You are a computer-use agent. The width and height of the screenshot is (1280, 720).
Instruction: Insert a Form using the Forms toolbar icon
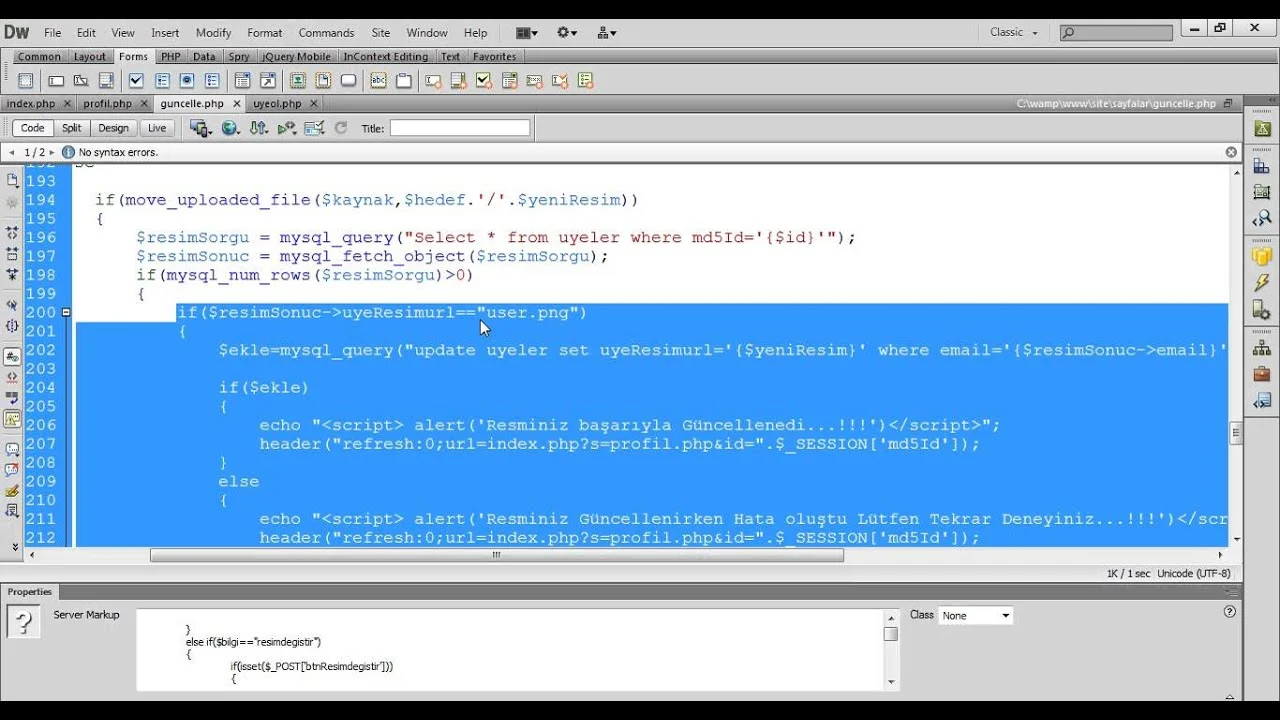coord(25,81)
